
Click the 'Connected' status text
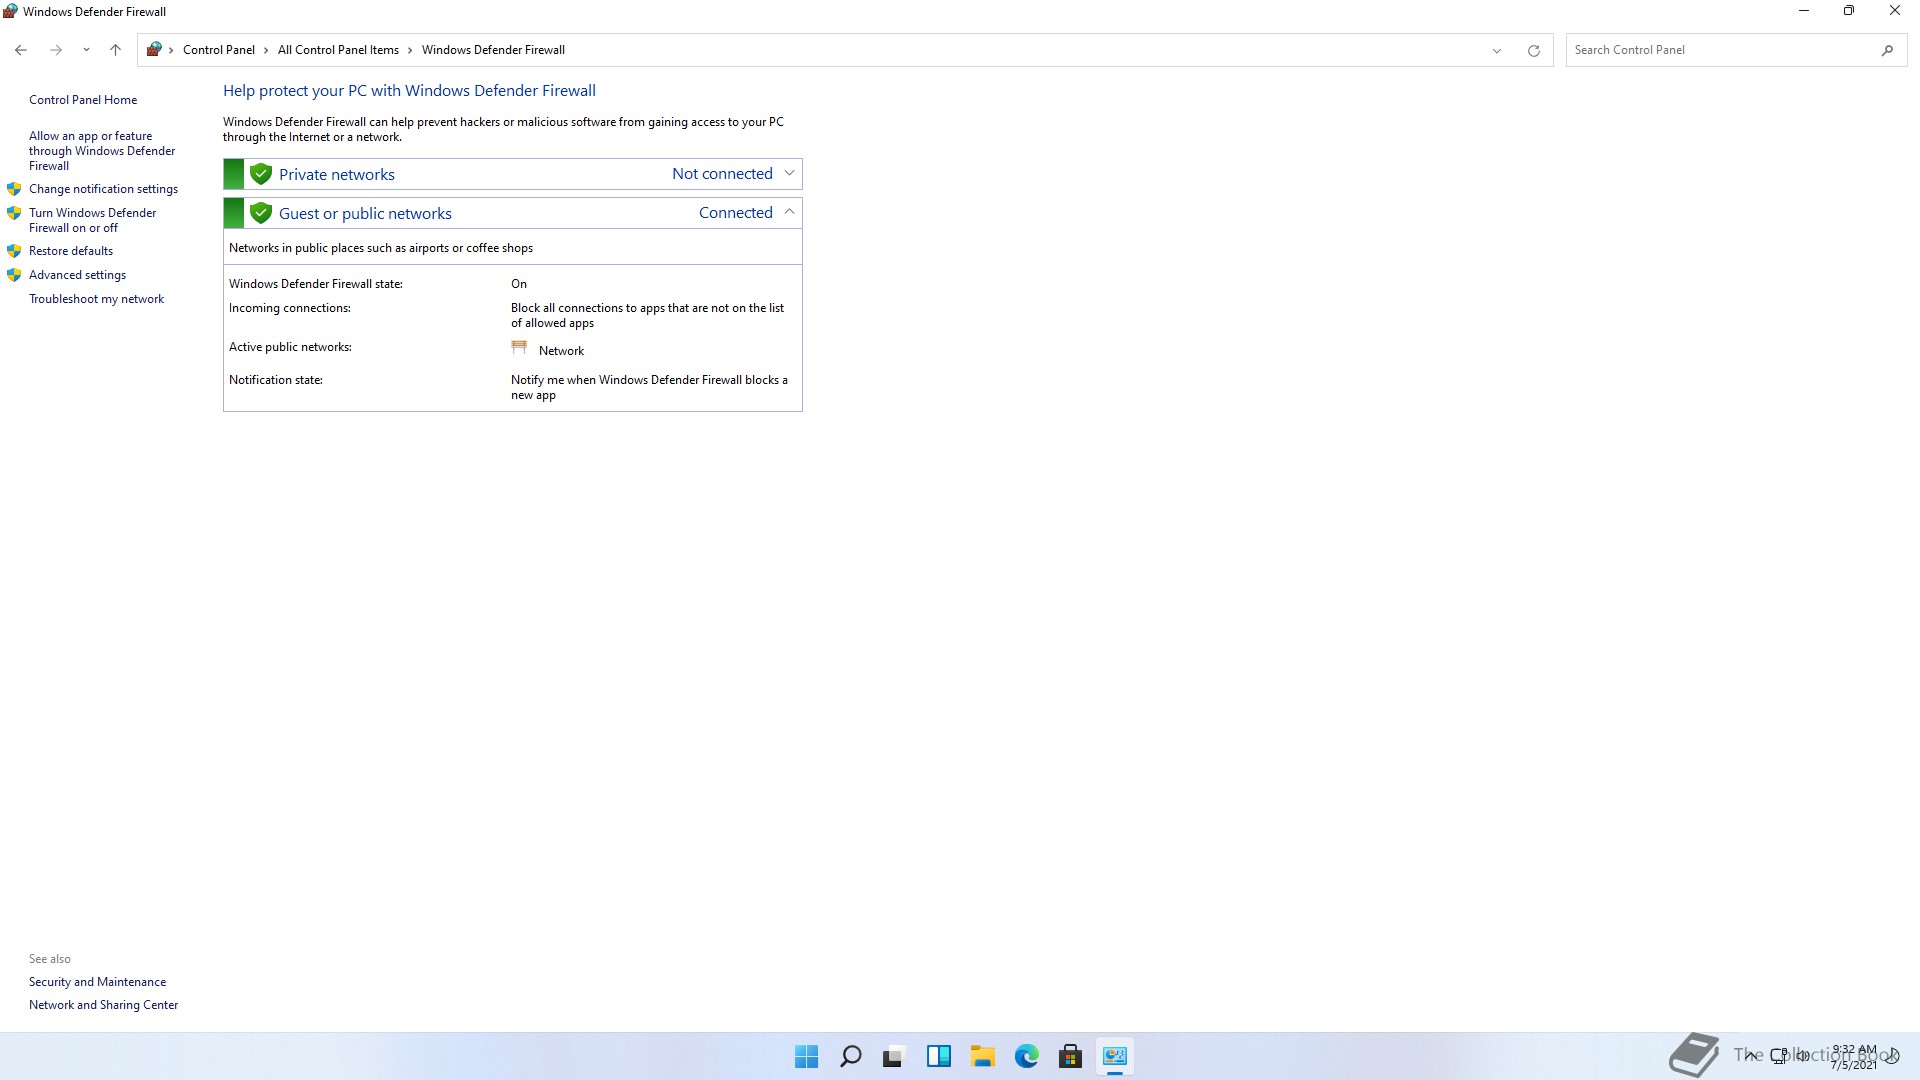tap(735, 213)
